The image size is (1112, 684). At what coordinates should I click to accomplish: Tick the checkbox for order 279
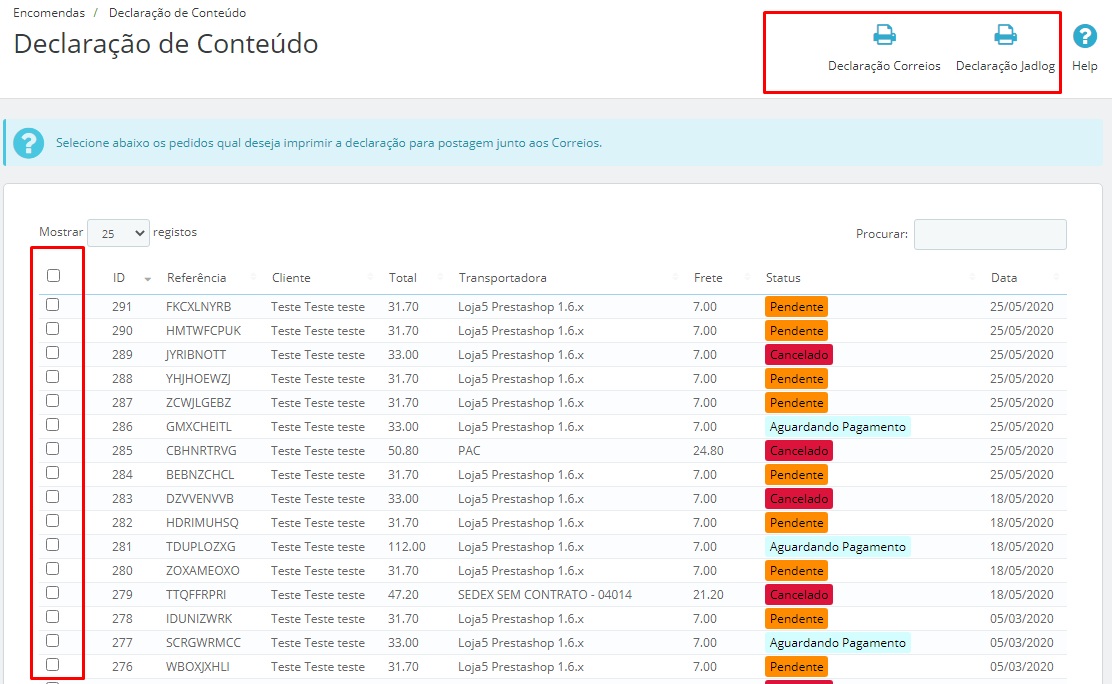click(x=53, y=593)
